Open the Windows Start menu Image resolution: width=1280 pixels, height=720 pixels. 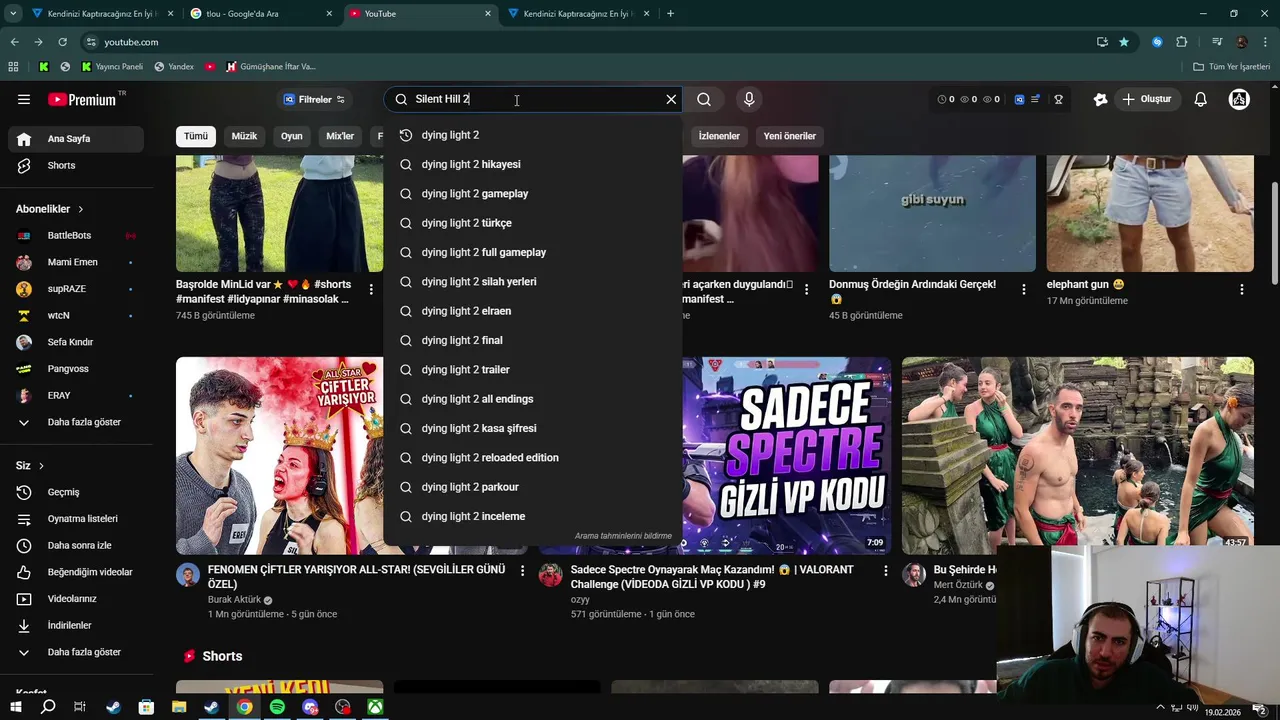(x=15, y=707)
